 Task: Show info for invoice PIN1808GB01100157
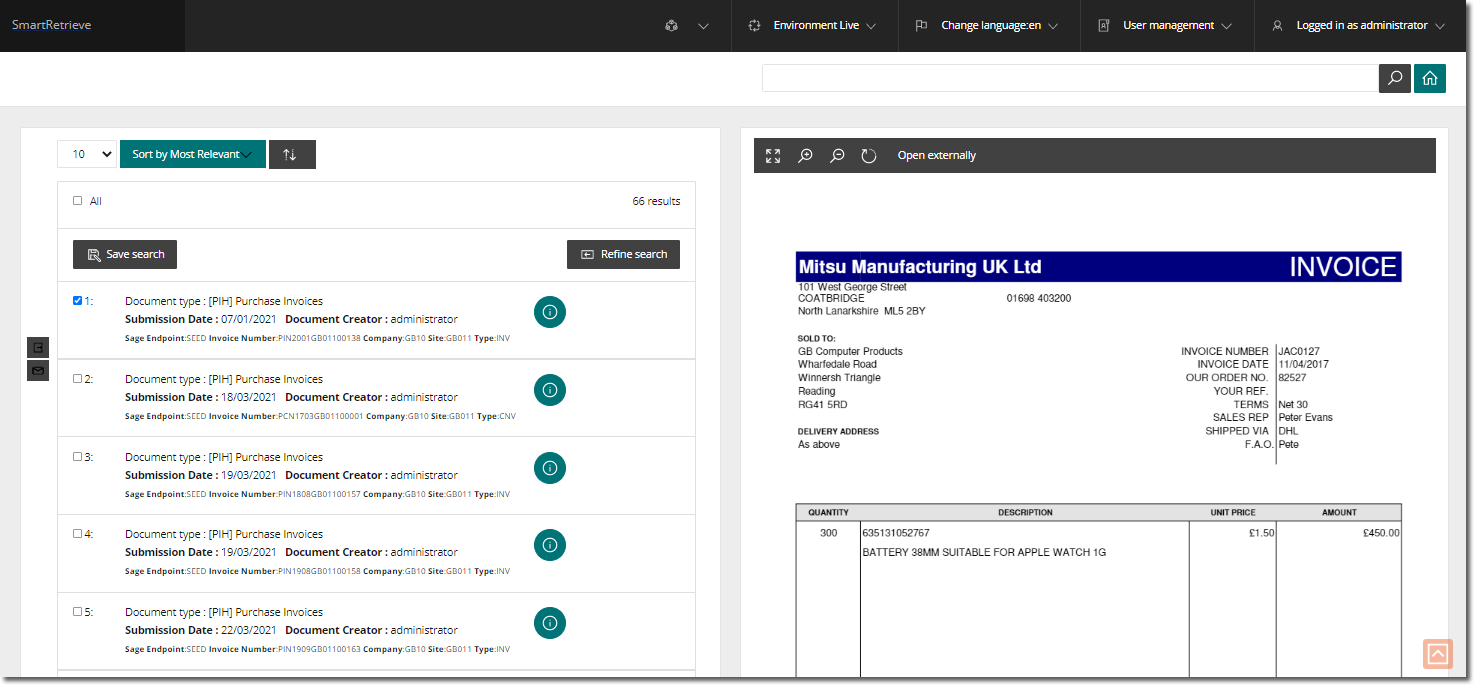tap(550, 467)
